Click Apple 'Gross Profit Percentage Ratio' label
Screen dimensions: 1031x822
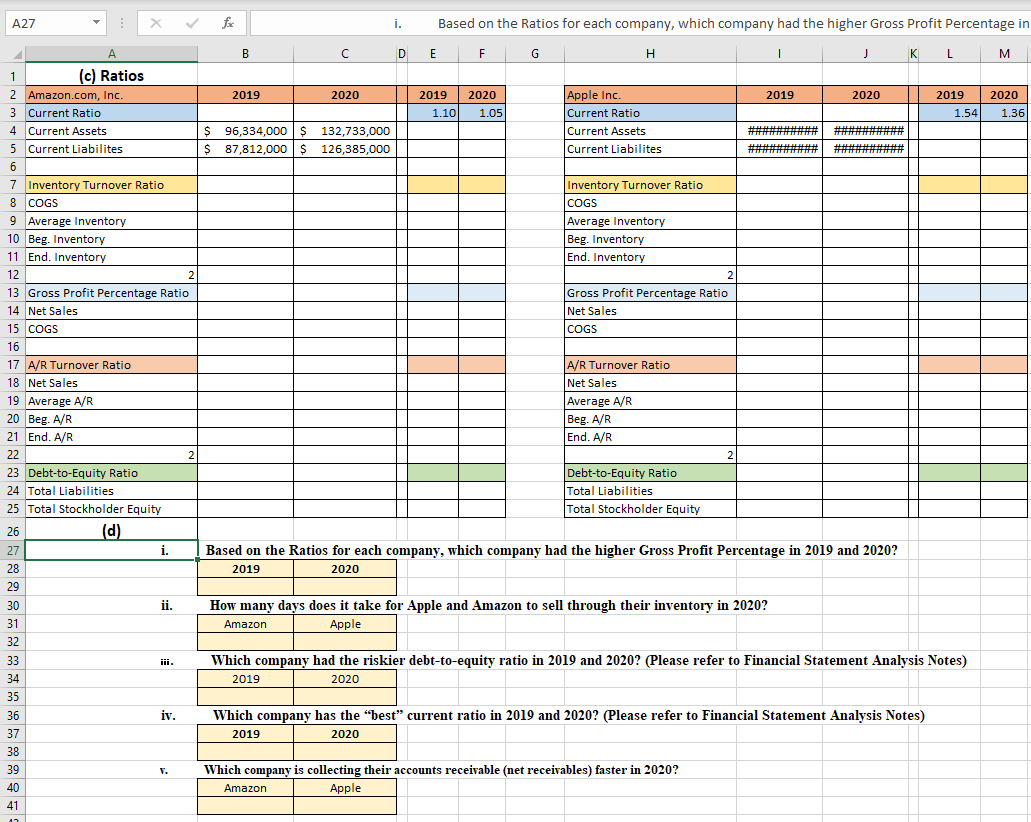(x=650, y=293)
